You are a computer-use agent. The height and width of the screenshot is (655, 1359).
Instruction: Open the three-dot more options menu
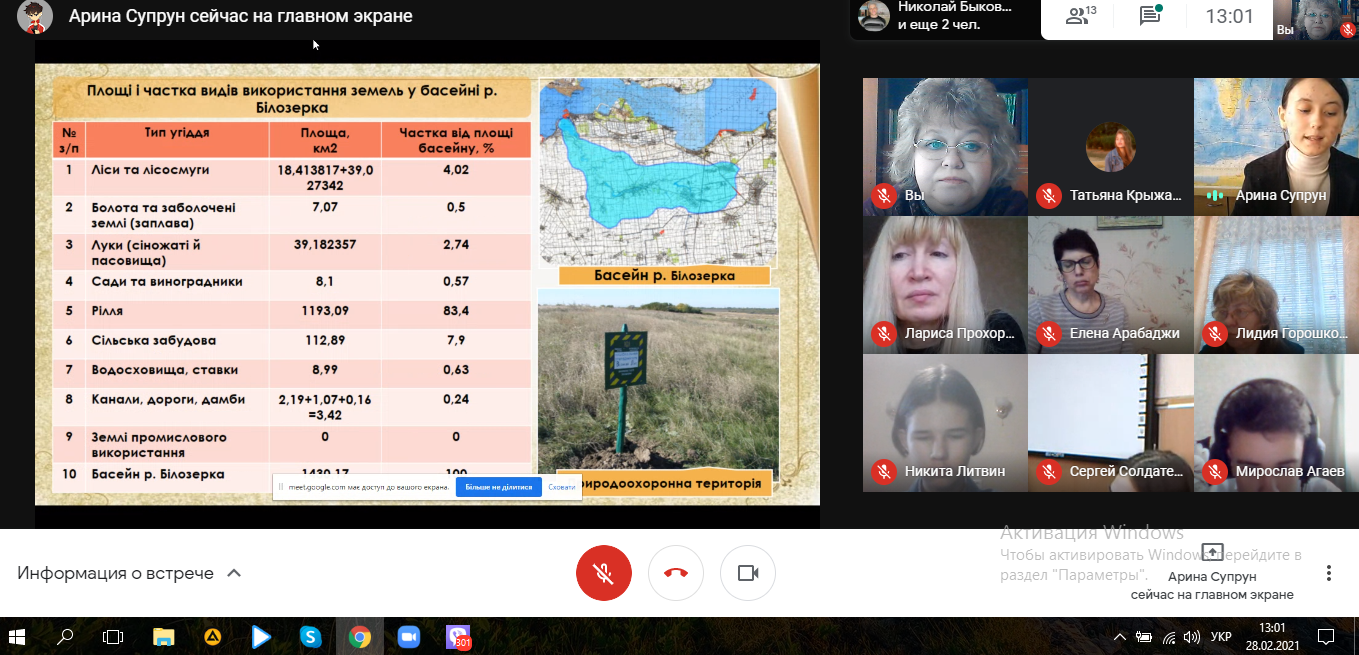(x=1328, y=573)
